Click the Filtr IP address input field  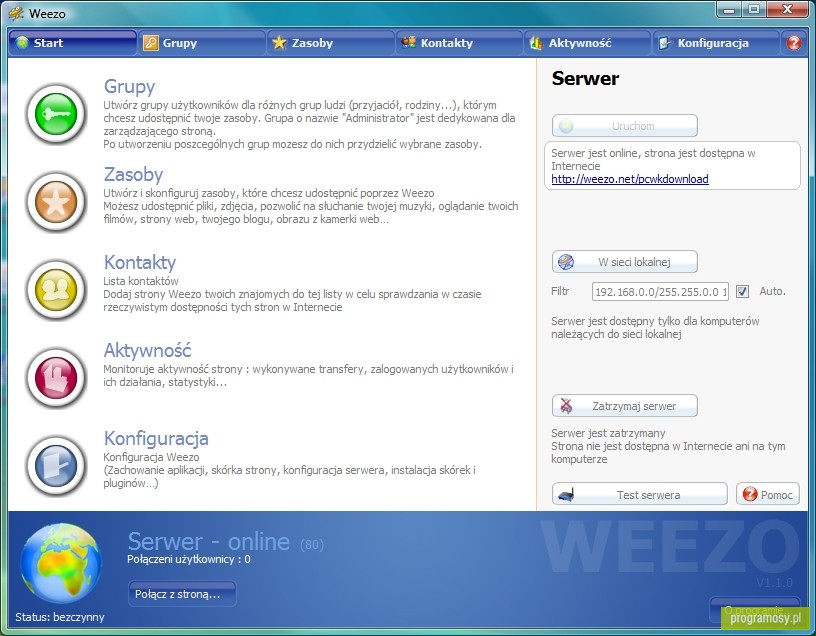660,291
